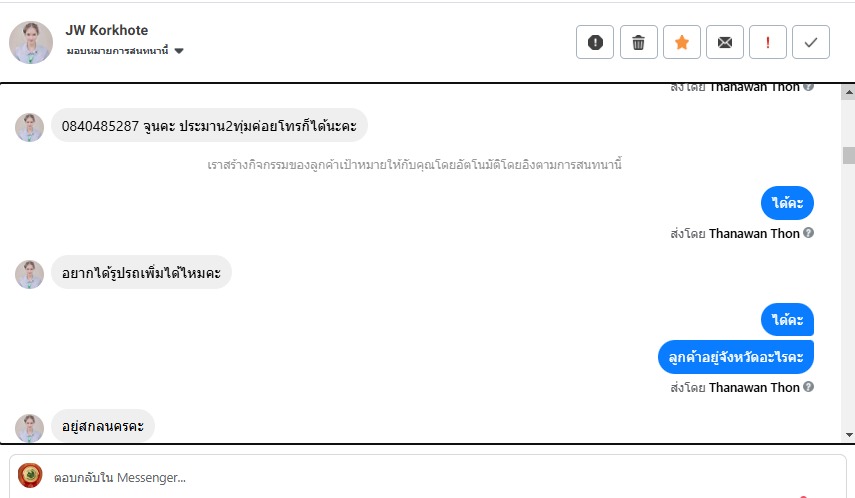The width and height of the screenshot is (855, 498).
Task: Open JW Korkhote profile picture in header
Action: (x=30, y=42)
